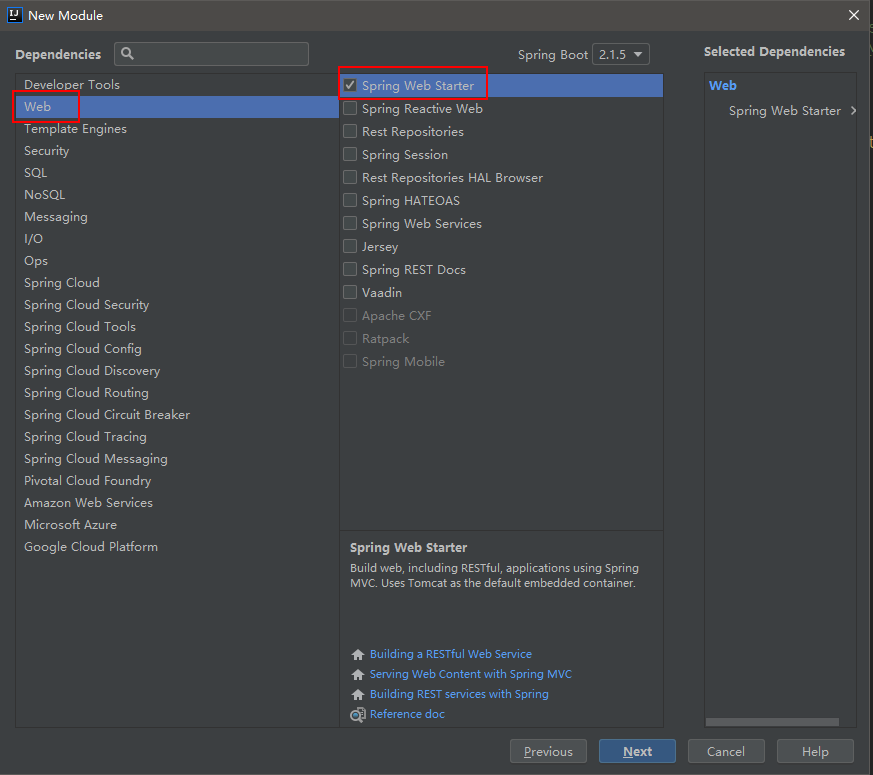
Task: Click home icon beside Serving Web Content guide
Action: pos(358,675)
